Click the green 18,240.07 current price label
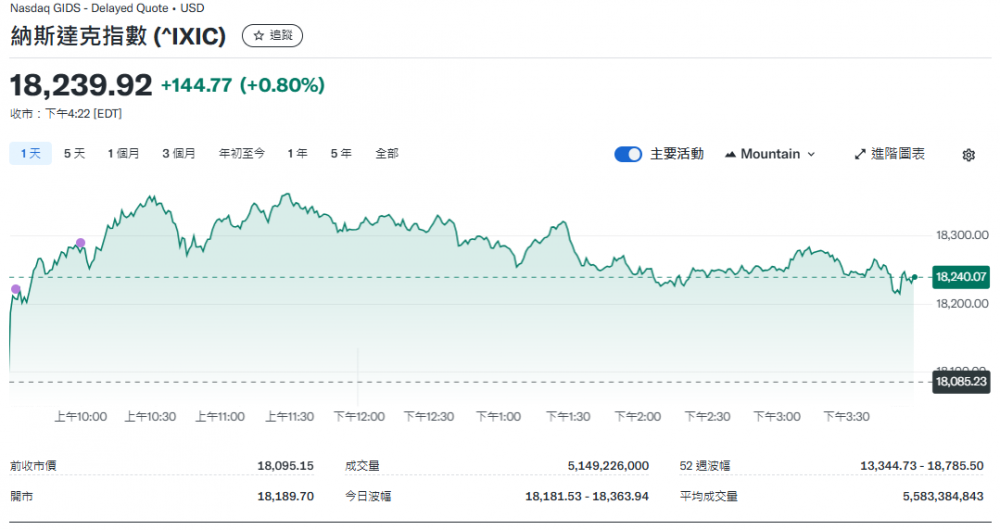1000x530 pixels. click(960, 277)
